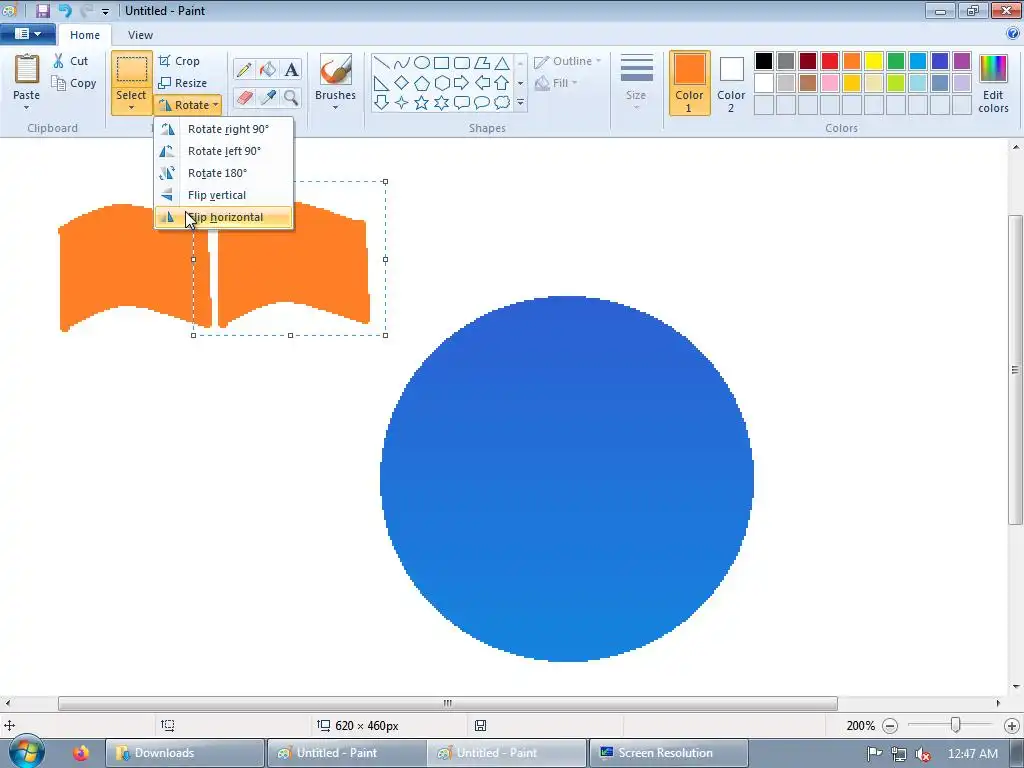Open Paint Help question mark icon
1024x768 pixels.
[1013, 33]
